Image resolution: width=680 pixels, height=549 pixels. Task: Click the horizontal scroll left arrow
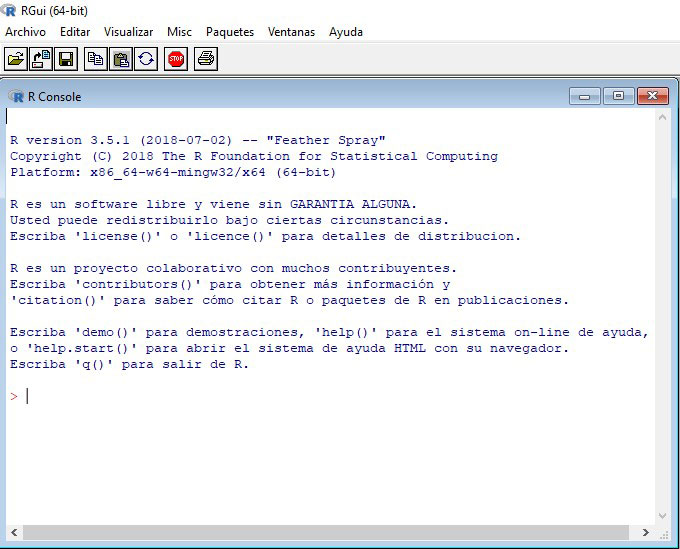tap(14, 532)
